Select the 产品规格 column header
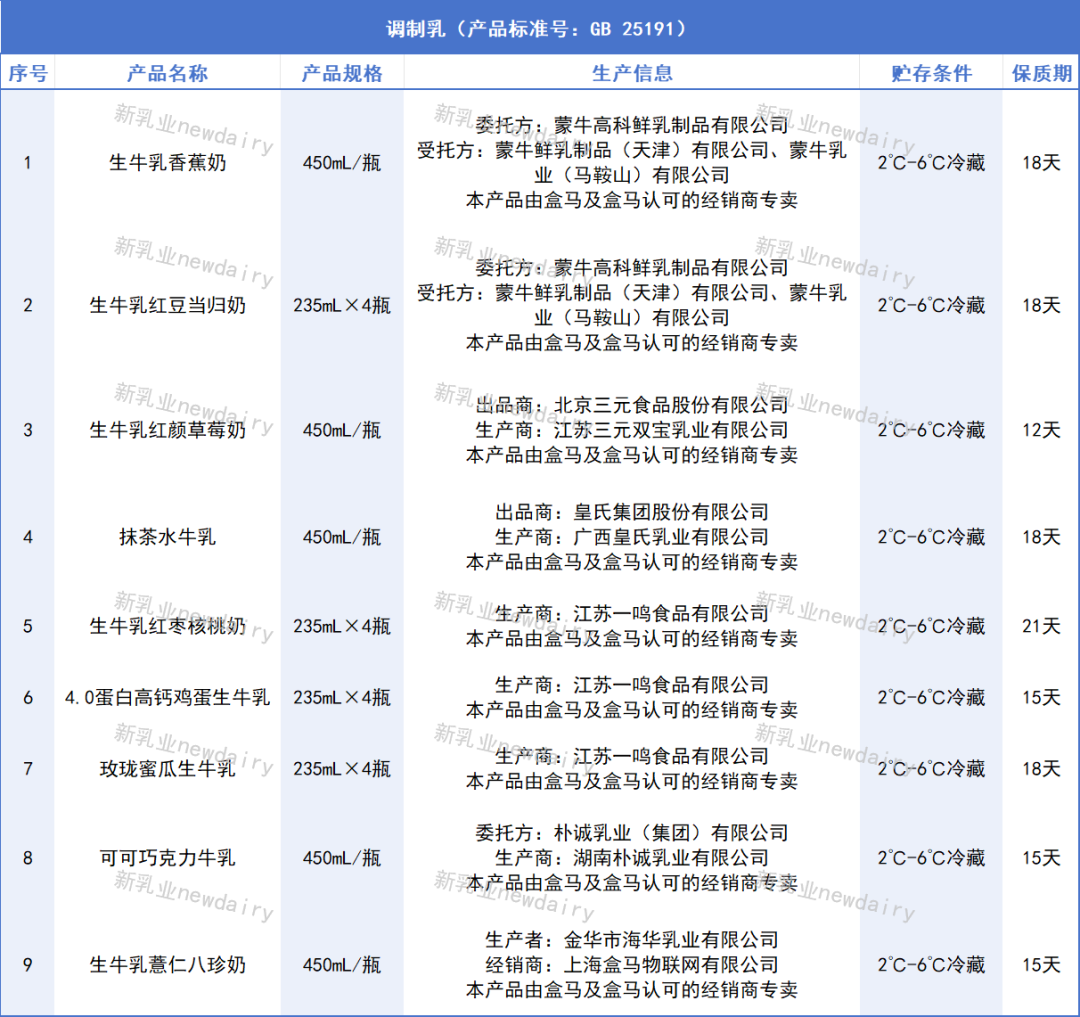 click(342, 73)
